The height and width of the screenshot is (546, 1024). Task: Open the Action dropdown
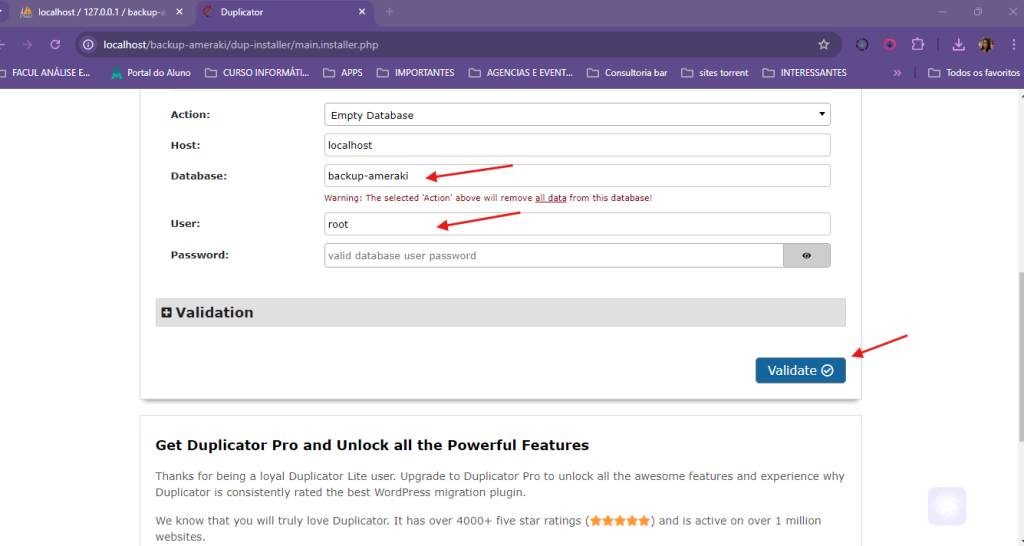[577, 115]
